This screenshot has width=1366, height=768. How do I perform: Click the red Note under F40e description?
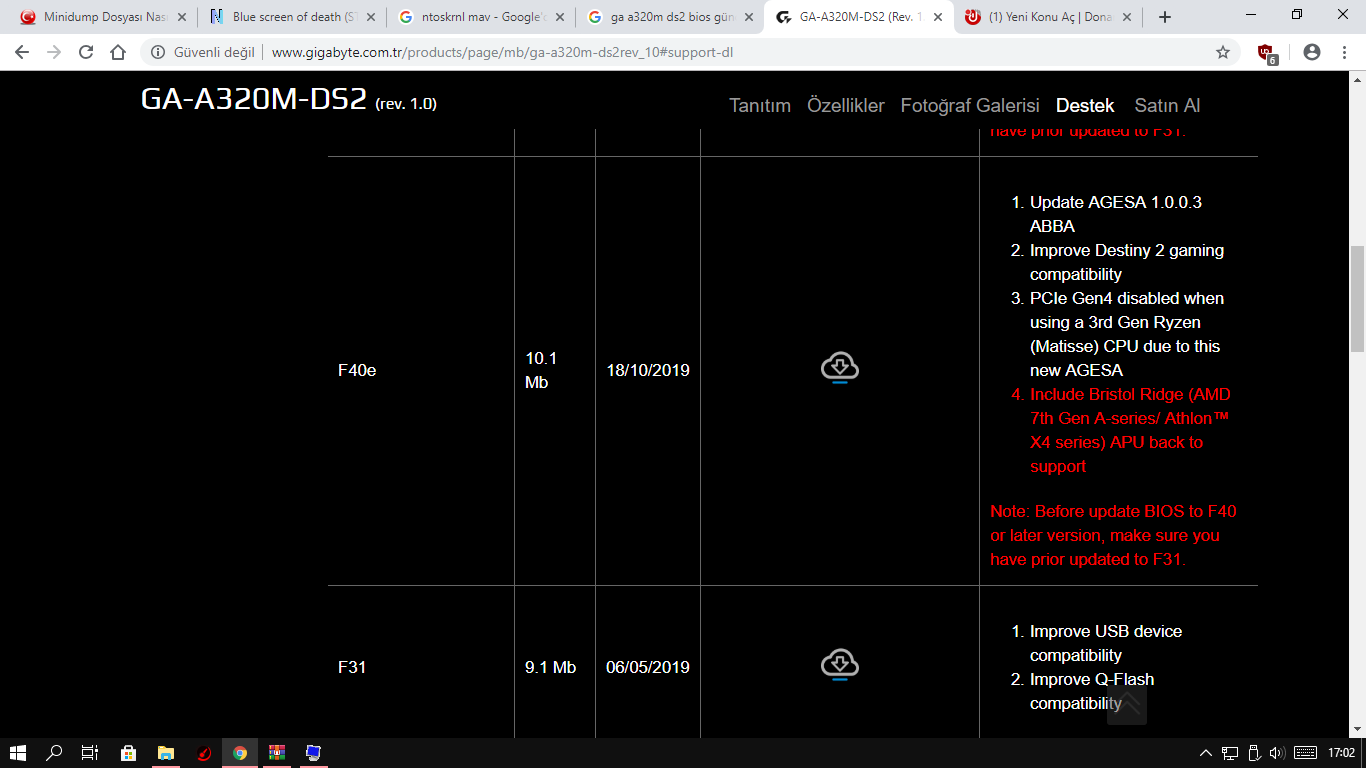click(1113, 535)
